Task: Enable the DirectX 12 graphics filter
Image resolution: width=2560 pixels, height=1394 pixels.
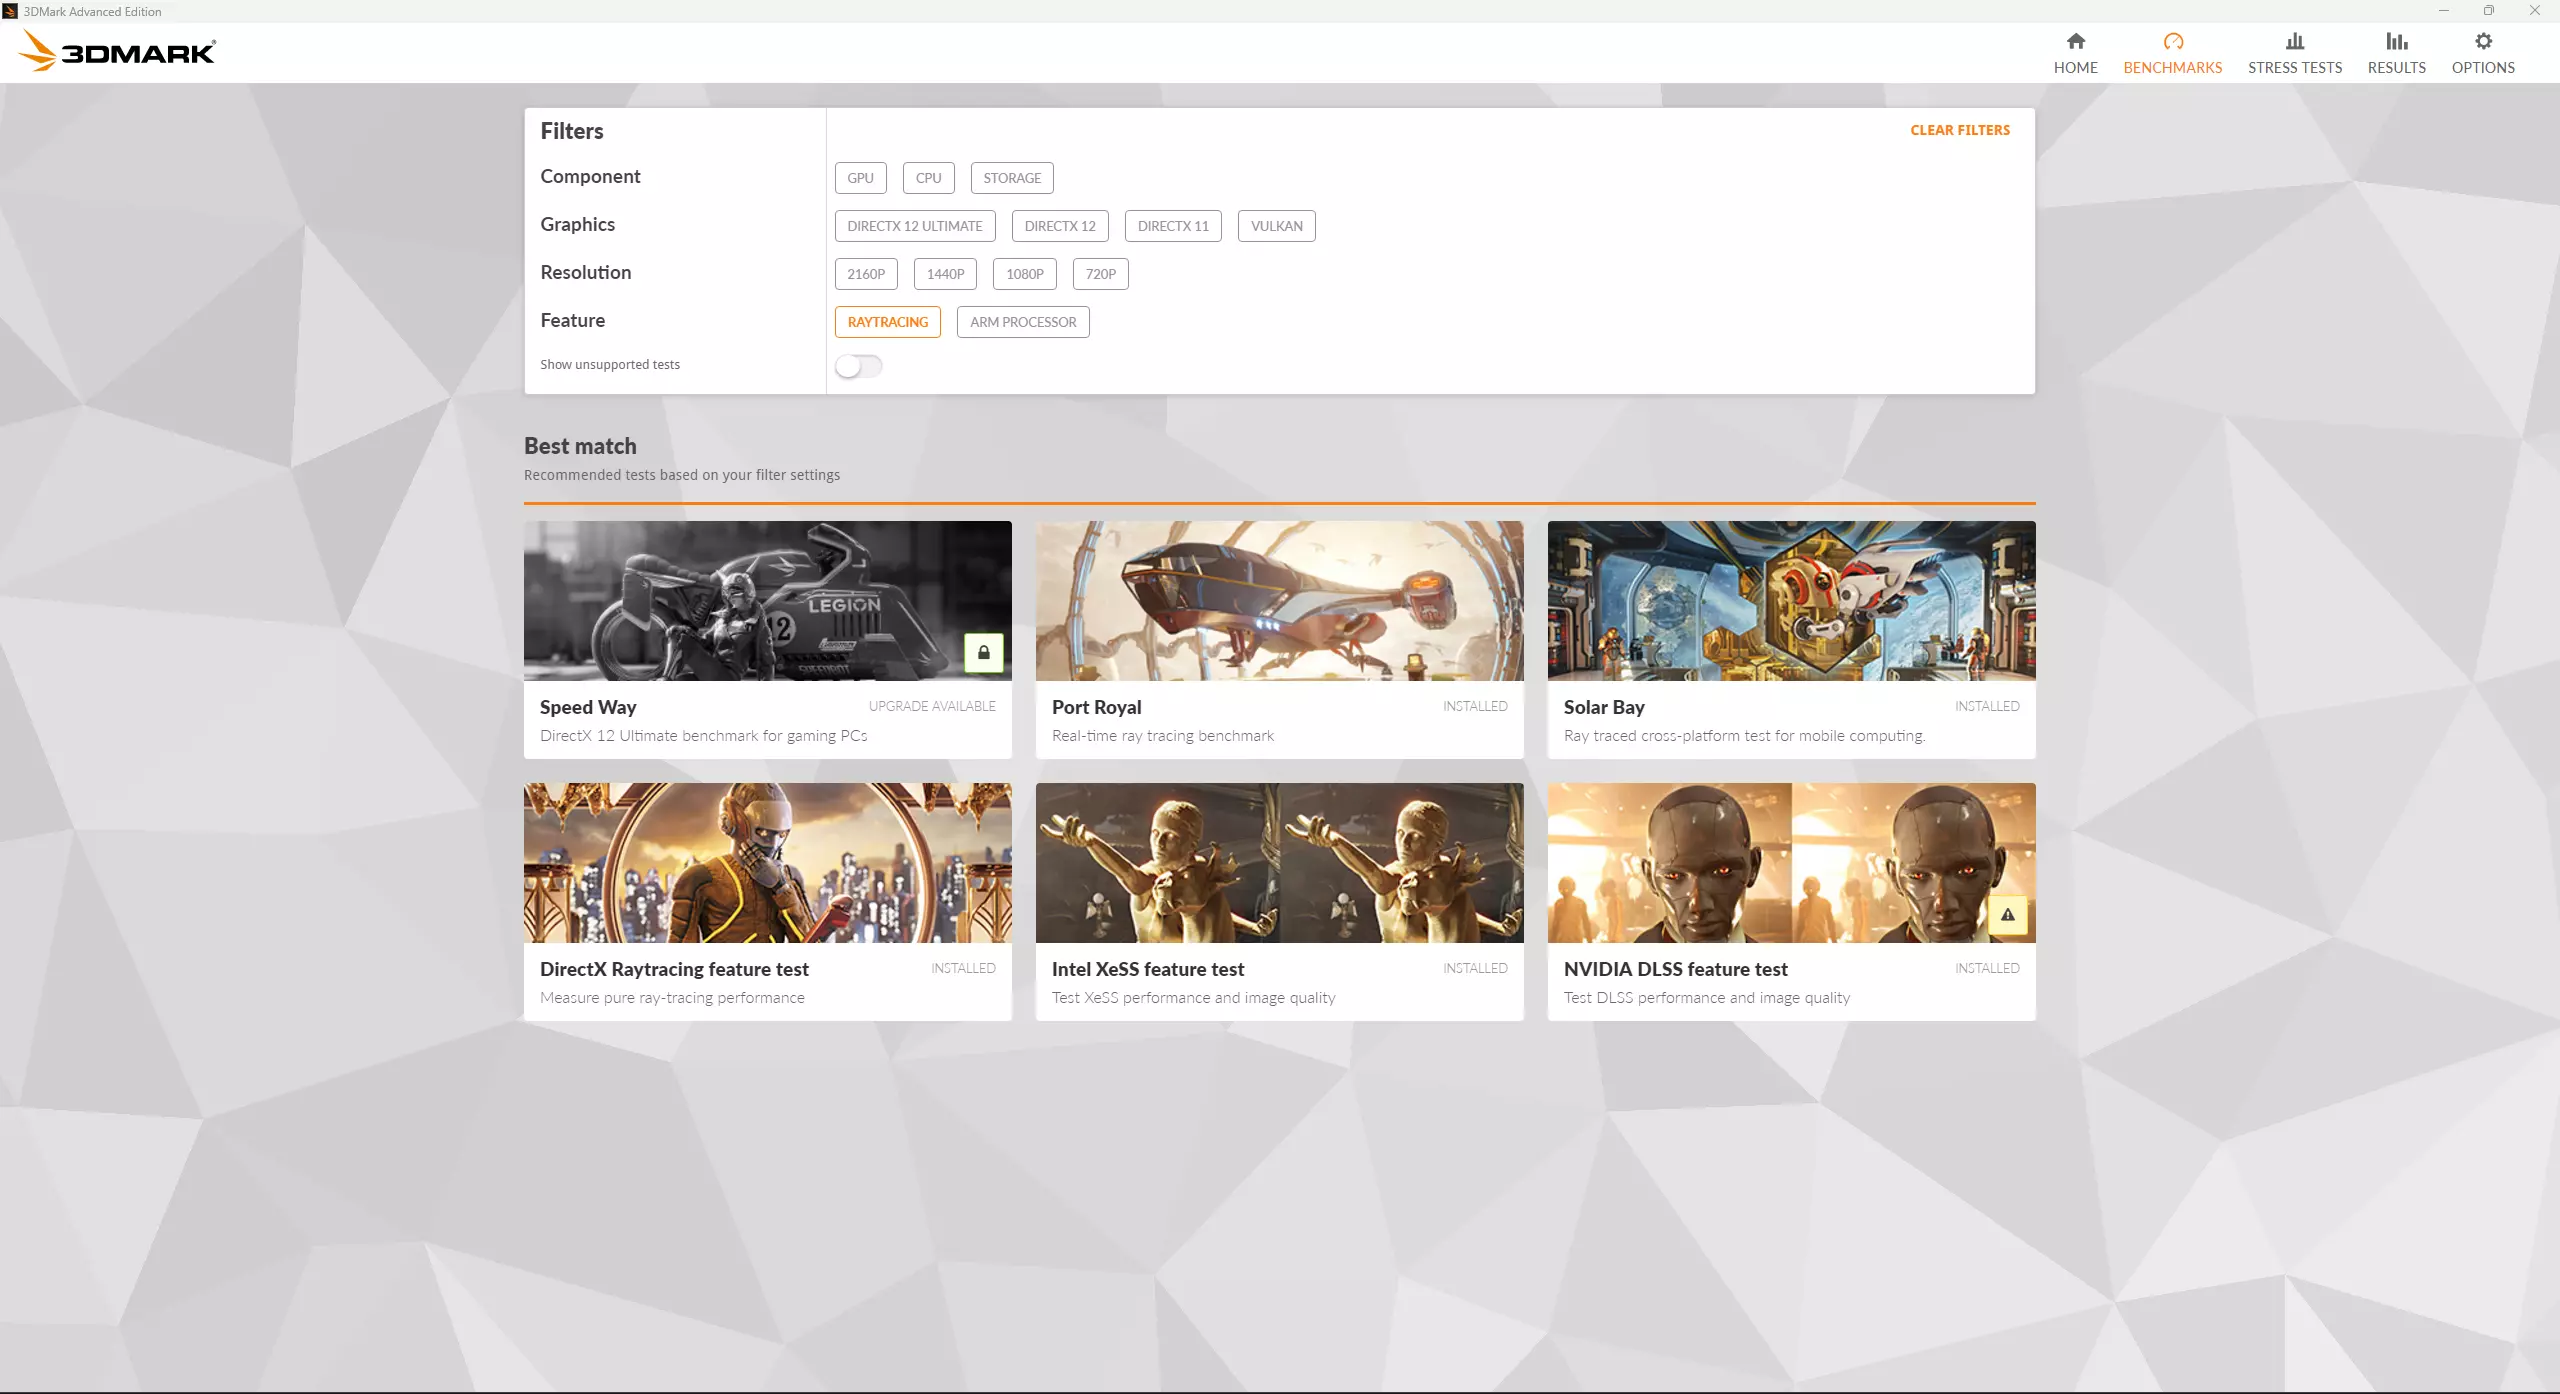Action: 1059,226
